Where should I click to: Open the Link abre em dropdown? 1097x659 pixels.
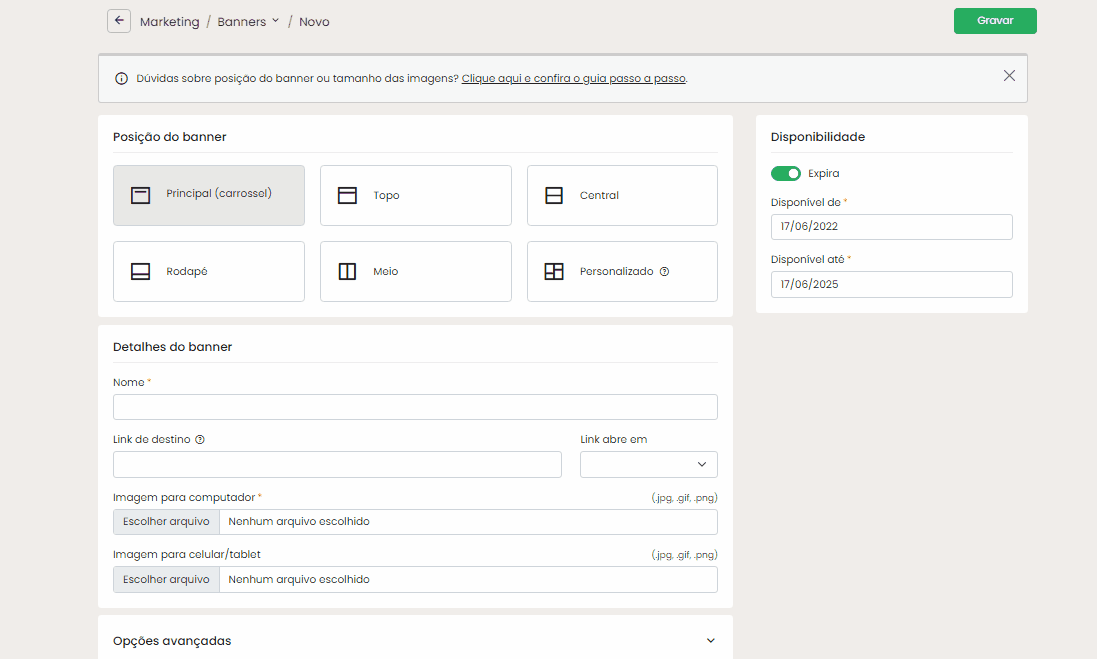pos(648,464)
